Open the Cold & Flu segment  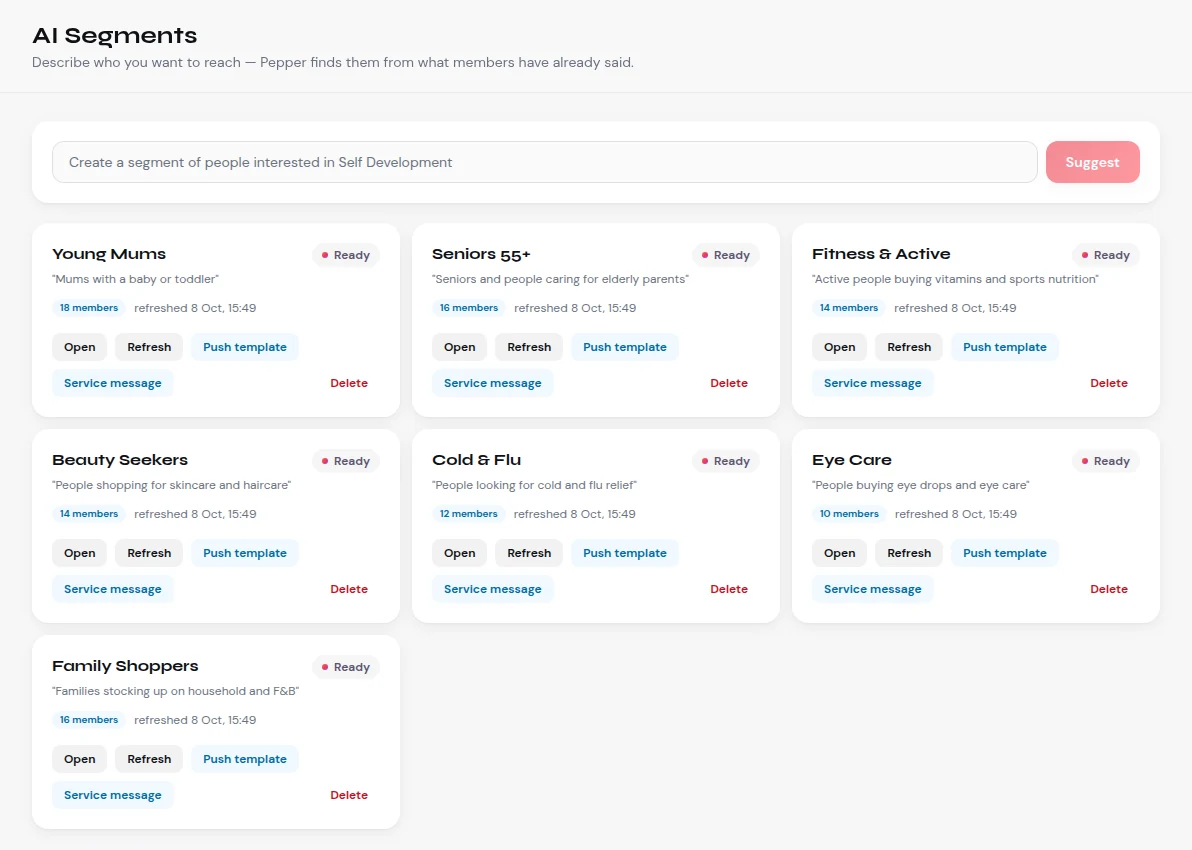[x=460, y=553]
